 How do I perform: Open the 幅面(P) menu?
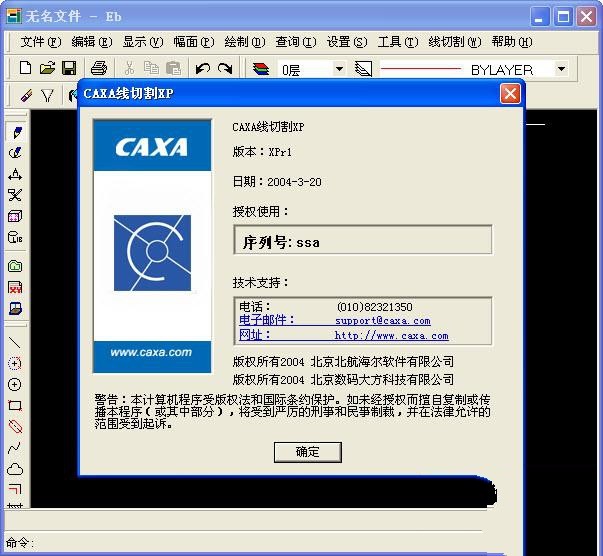(193, 42)
